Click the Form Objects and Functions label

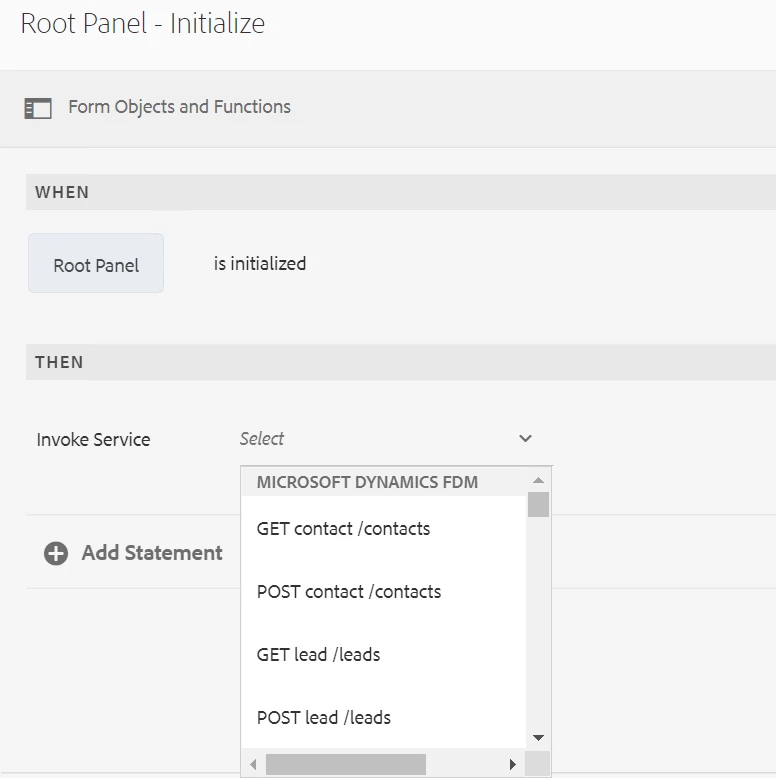tap(179, 107)
